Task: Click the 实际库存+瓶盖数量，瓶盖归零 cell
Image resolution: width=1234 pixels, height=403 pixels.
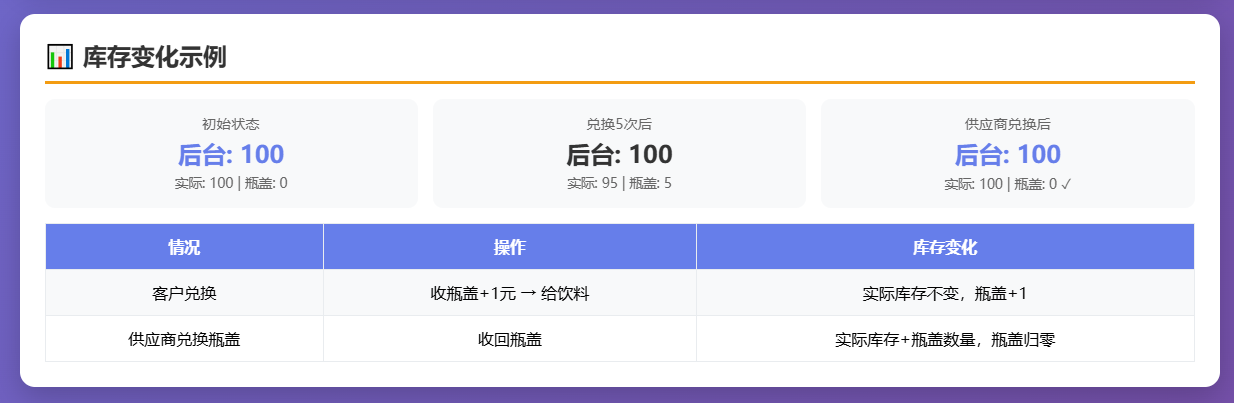Action: click(945, 339)
